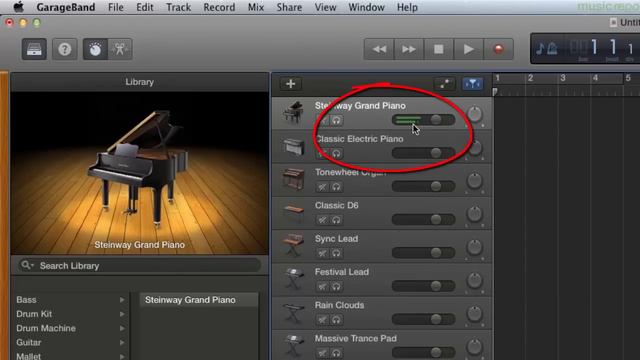The width and height of the screenshot is (640, 360).
Task: Click the Sync Lead pan knob
Action: click(x=474, y=247)
